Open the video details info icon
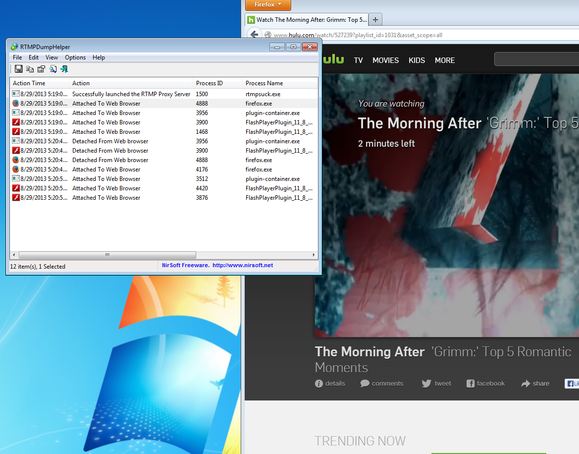The width and height of the screenshot is (579, 454). (319, 383)
